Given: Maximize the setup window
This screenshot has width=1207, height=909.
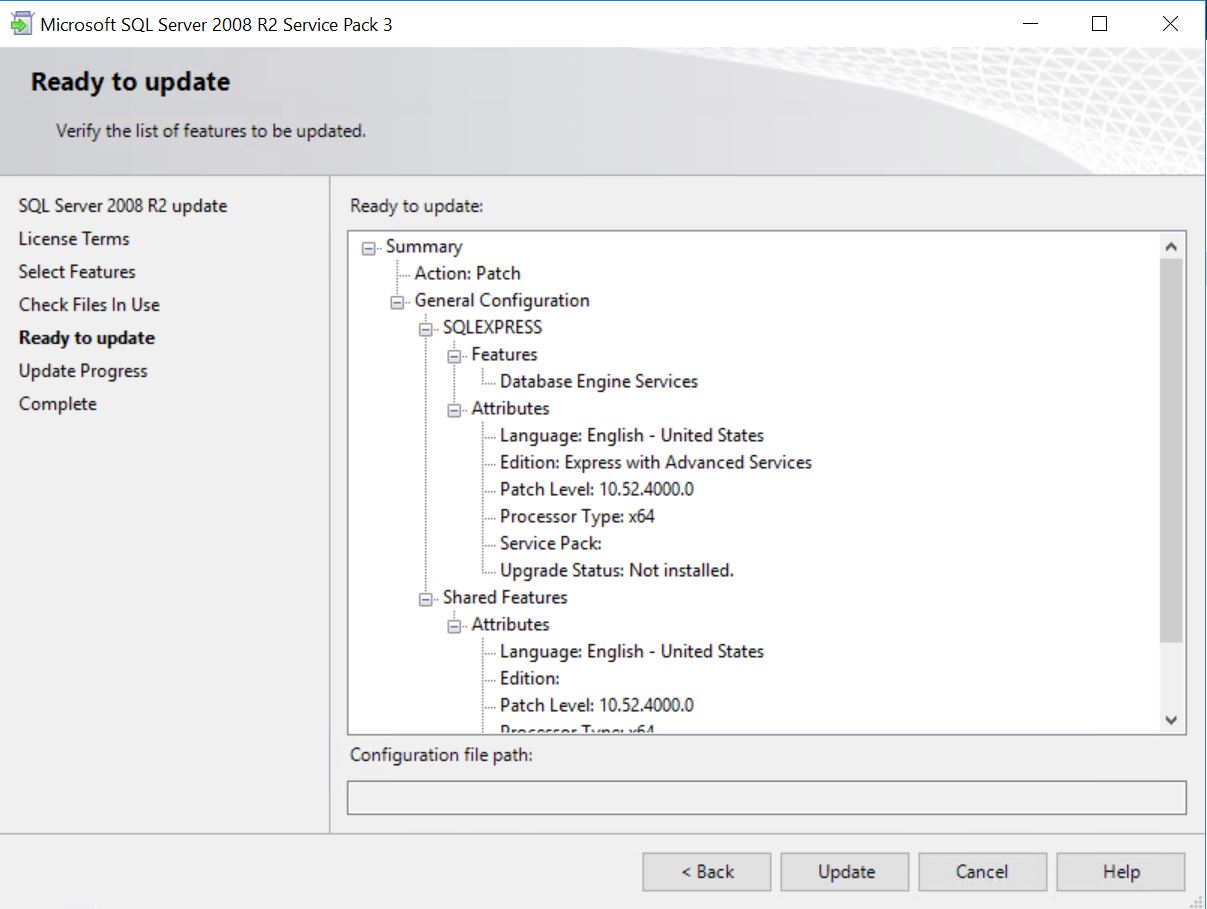Looking at the screenshot, I should (x=1099, y=24).
